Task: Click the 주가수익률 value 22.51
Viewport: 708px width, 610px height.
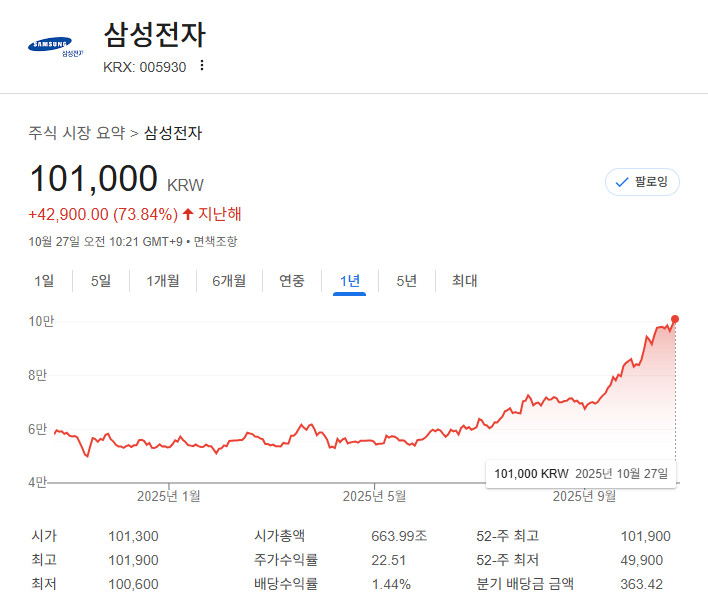Action: click(x=389, y=560)
